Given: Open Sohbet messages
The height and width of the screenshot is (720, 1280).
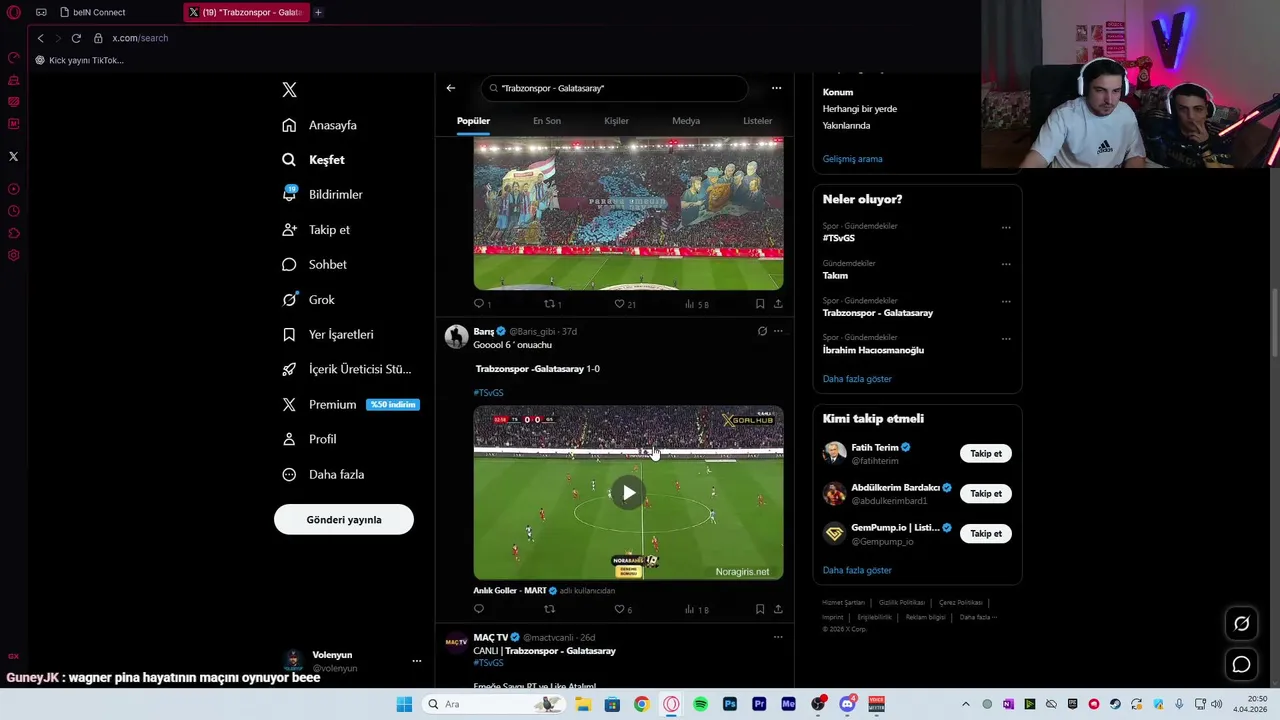Looking at the screenshot, I should tap(314, 265).
